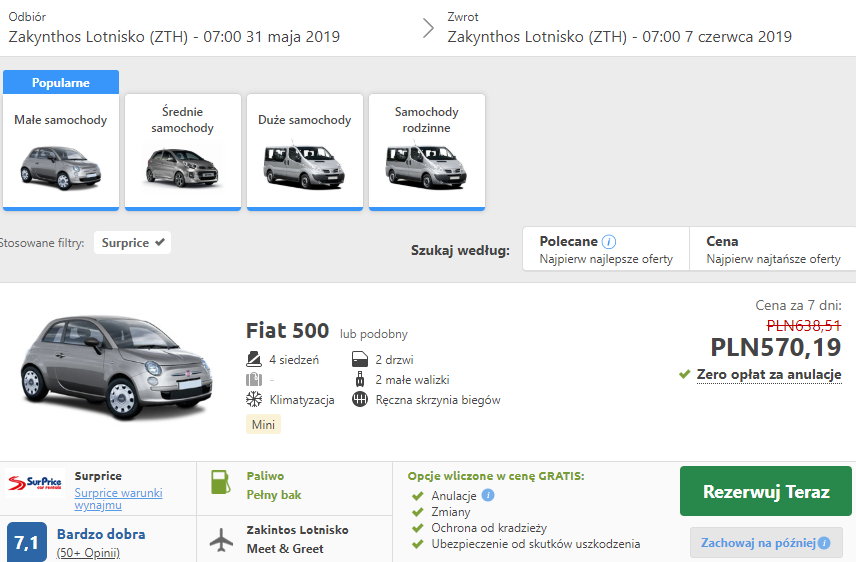Open the 50+ Opinii reviews link
The height and width of the screenshot is (562, 856).
[x=88, y=553]
